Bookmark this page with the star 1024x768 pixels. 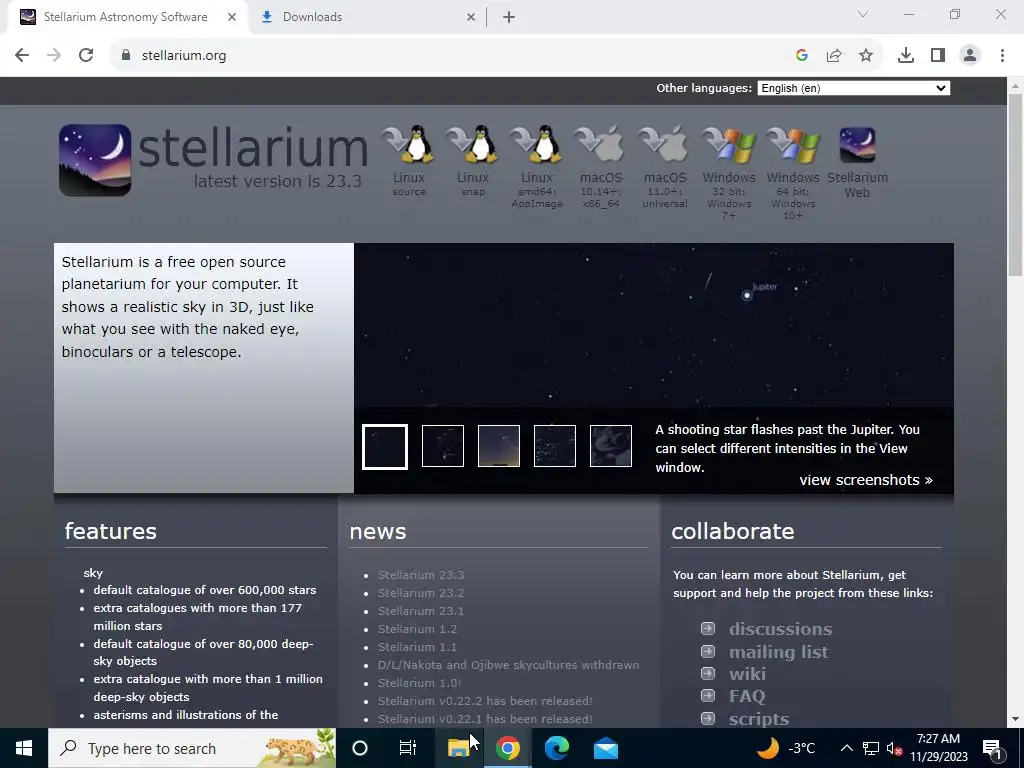tap(866, 56)
